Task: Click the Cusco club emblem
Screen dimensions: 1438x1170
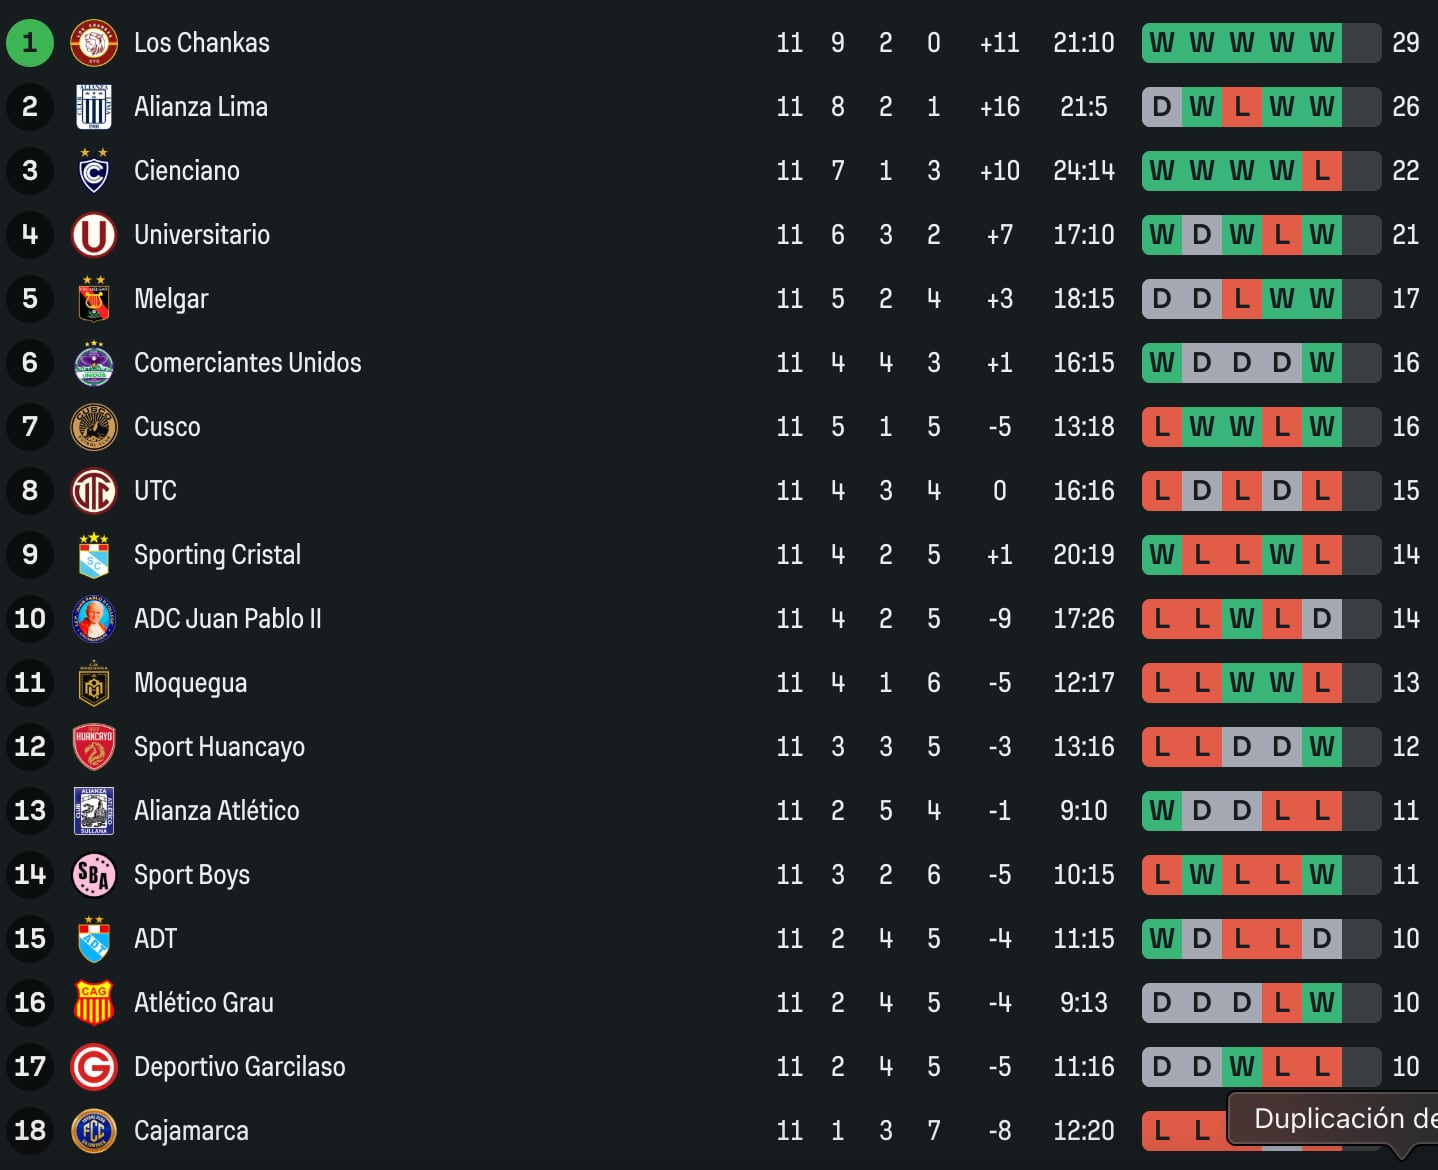Action: coord(94,426)
